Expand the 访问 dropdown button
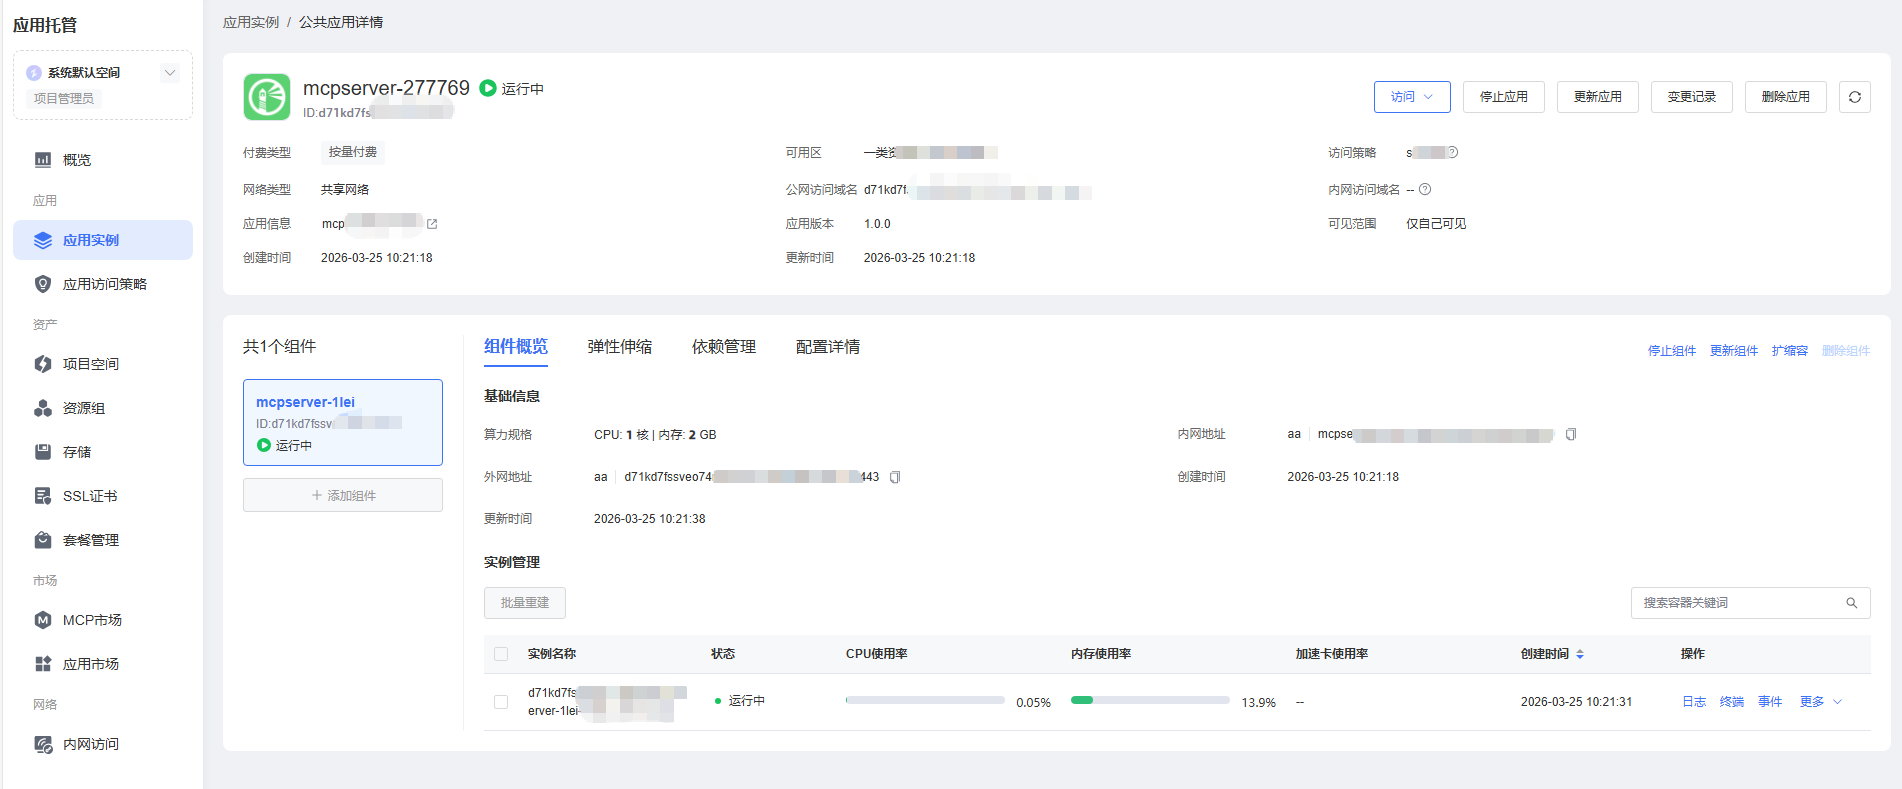The image size is (1902, 789). pyautogui.click(x=1411, y=97)
